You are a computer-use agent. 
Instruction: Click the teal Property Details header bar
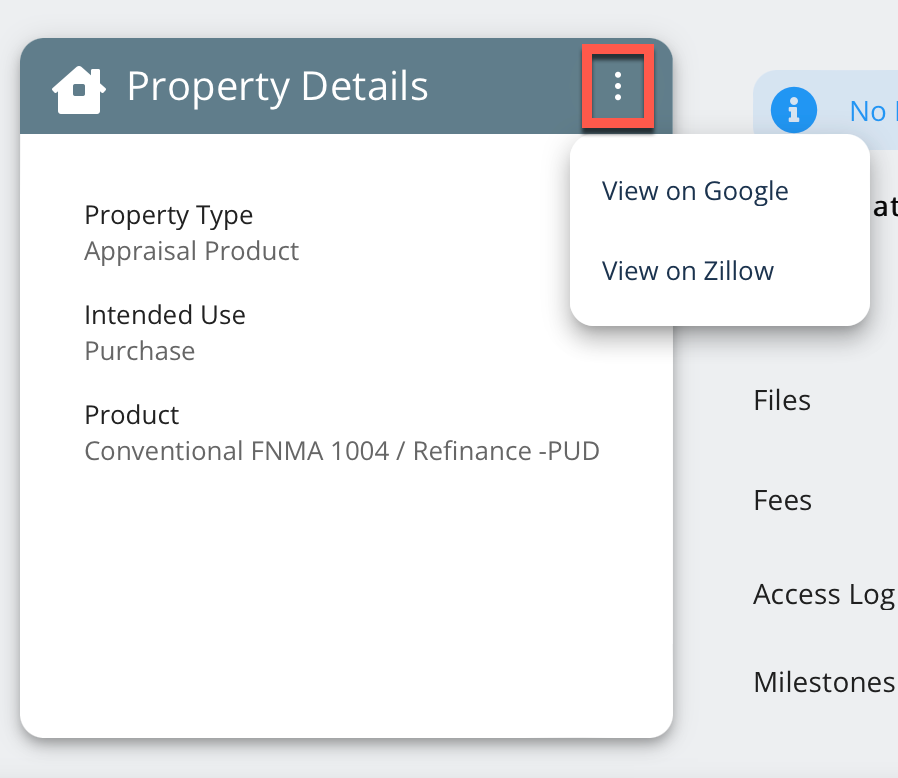point(500,87)
